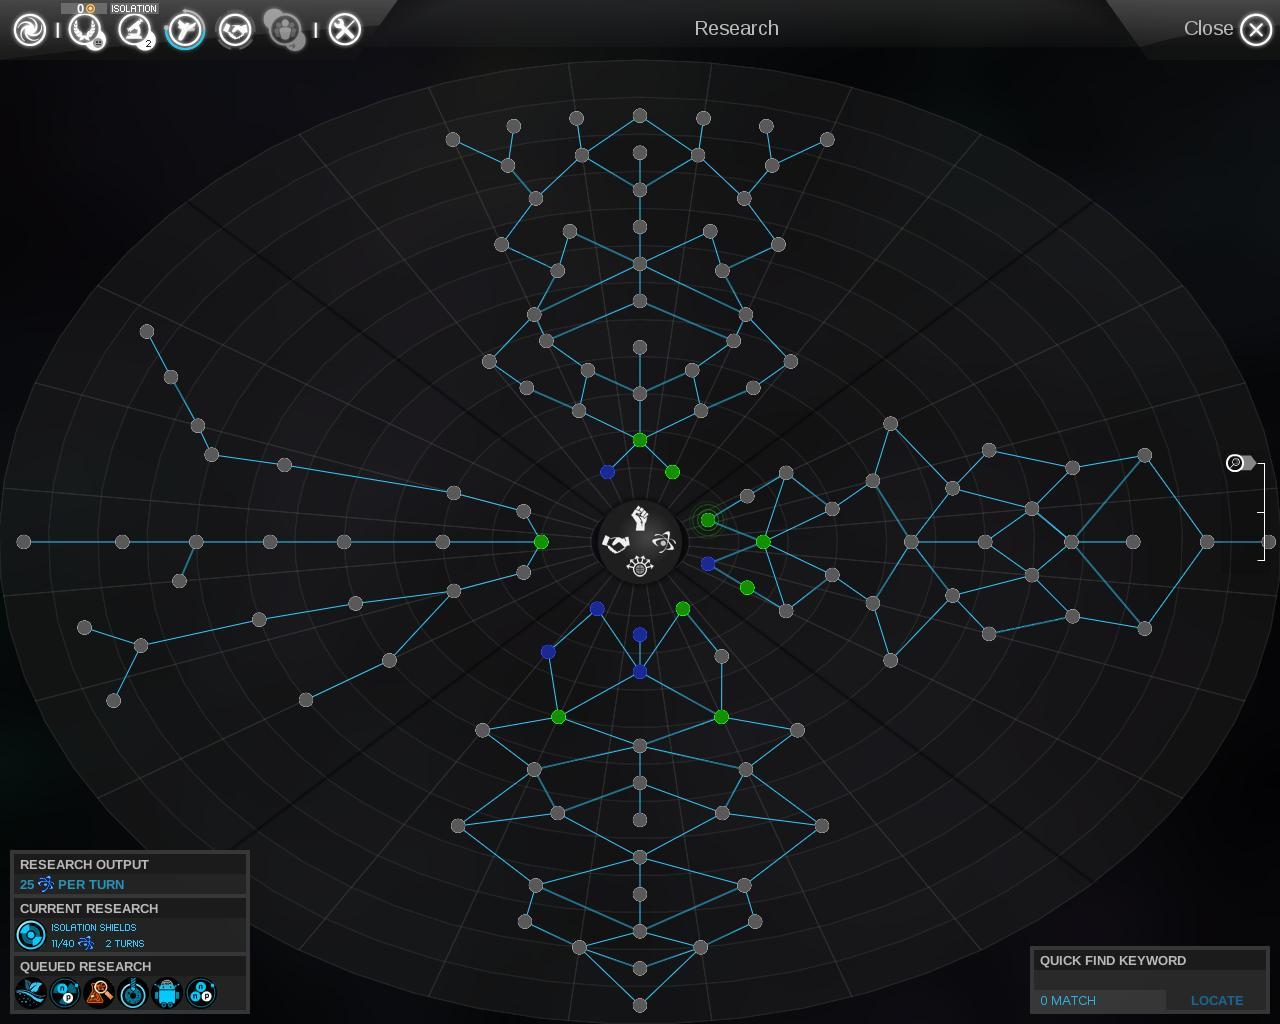1280x1024 pixels.
Task: Select the raised fist icon in center hub
Action: 640,518
